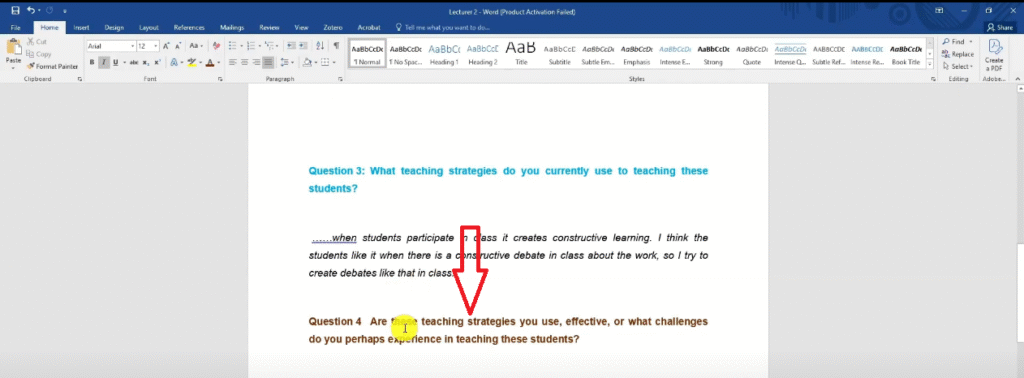The height and width of the screenshot is (378, 1024).
Task: Apply superscript formatting
Action: point(157,63)
